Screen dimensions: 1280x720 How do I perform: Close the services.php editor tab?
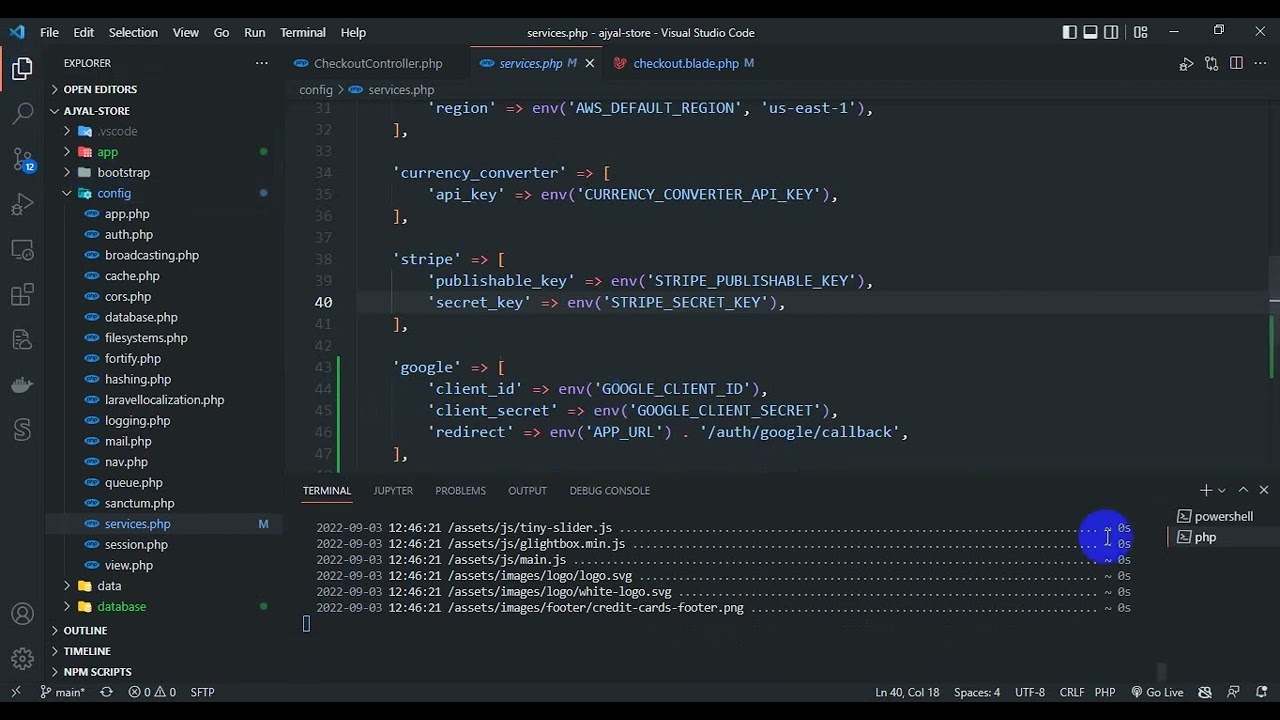589,63
